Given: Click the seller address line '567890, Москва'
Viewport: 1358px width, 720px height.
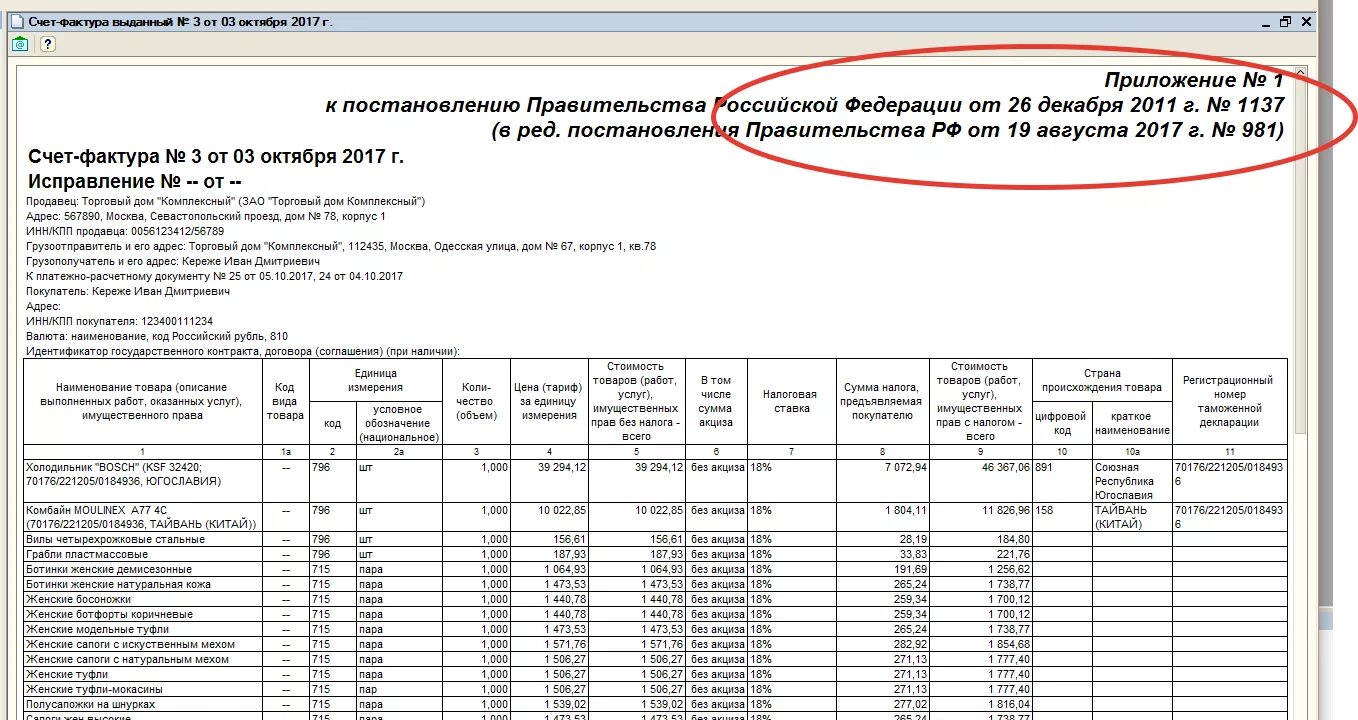Looking at the screenshot, I should click(206, 216).
